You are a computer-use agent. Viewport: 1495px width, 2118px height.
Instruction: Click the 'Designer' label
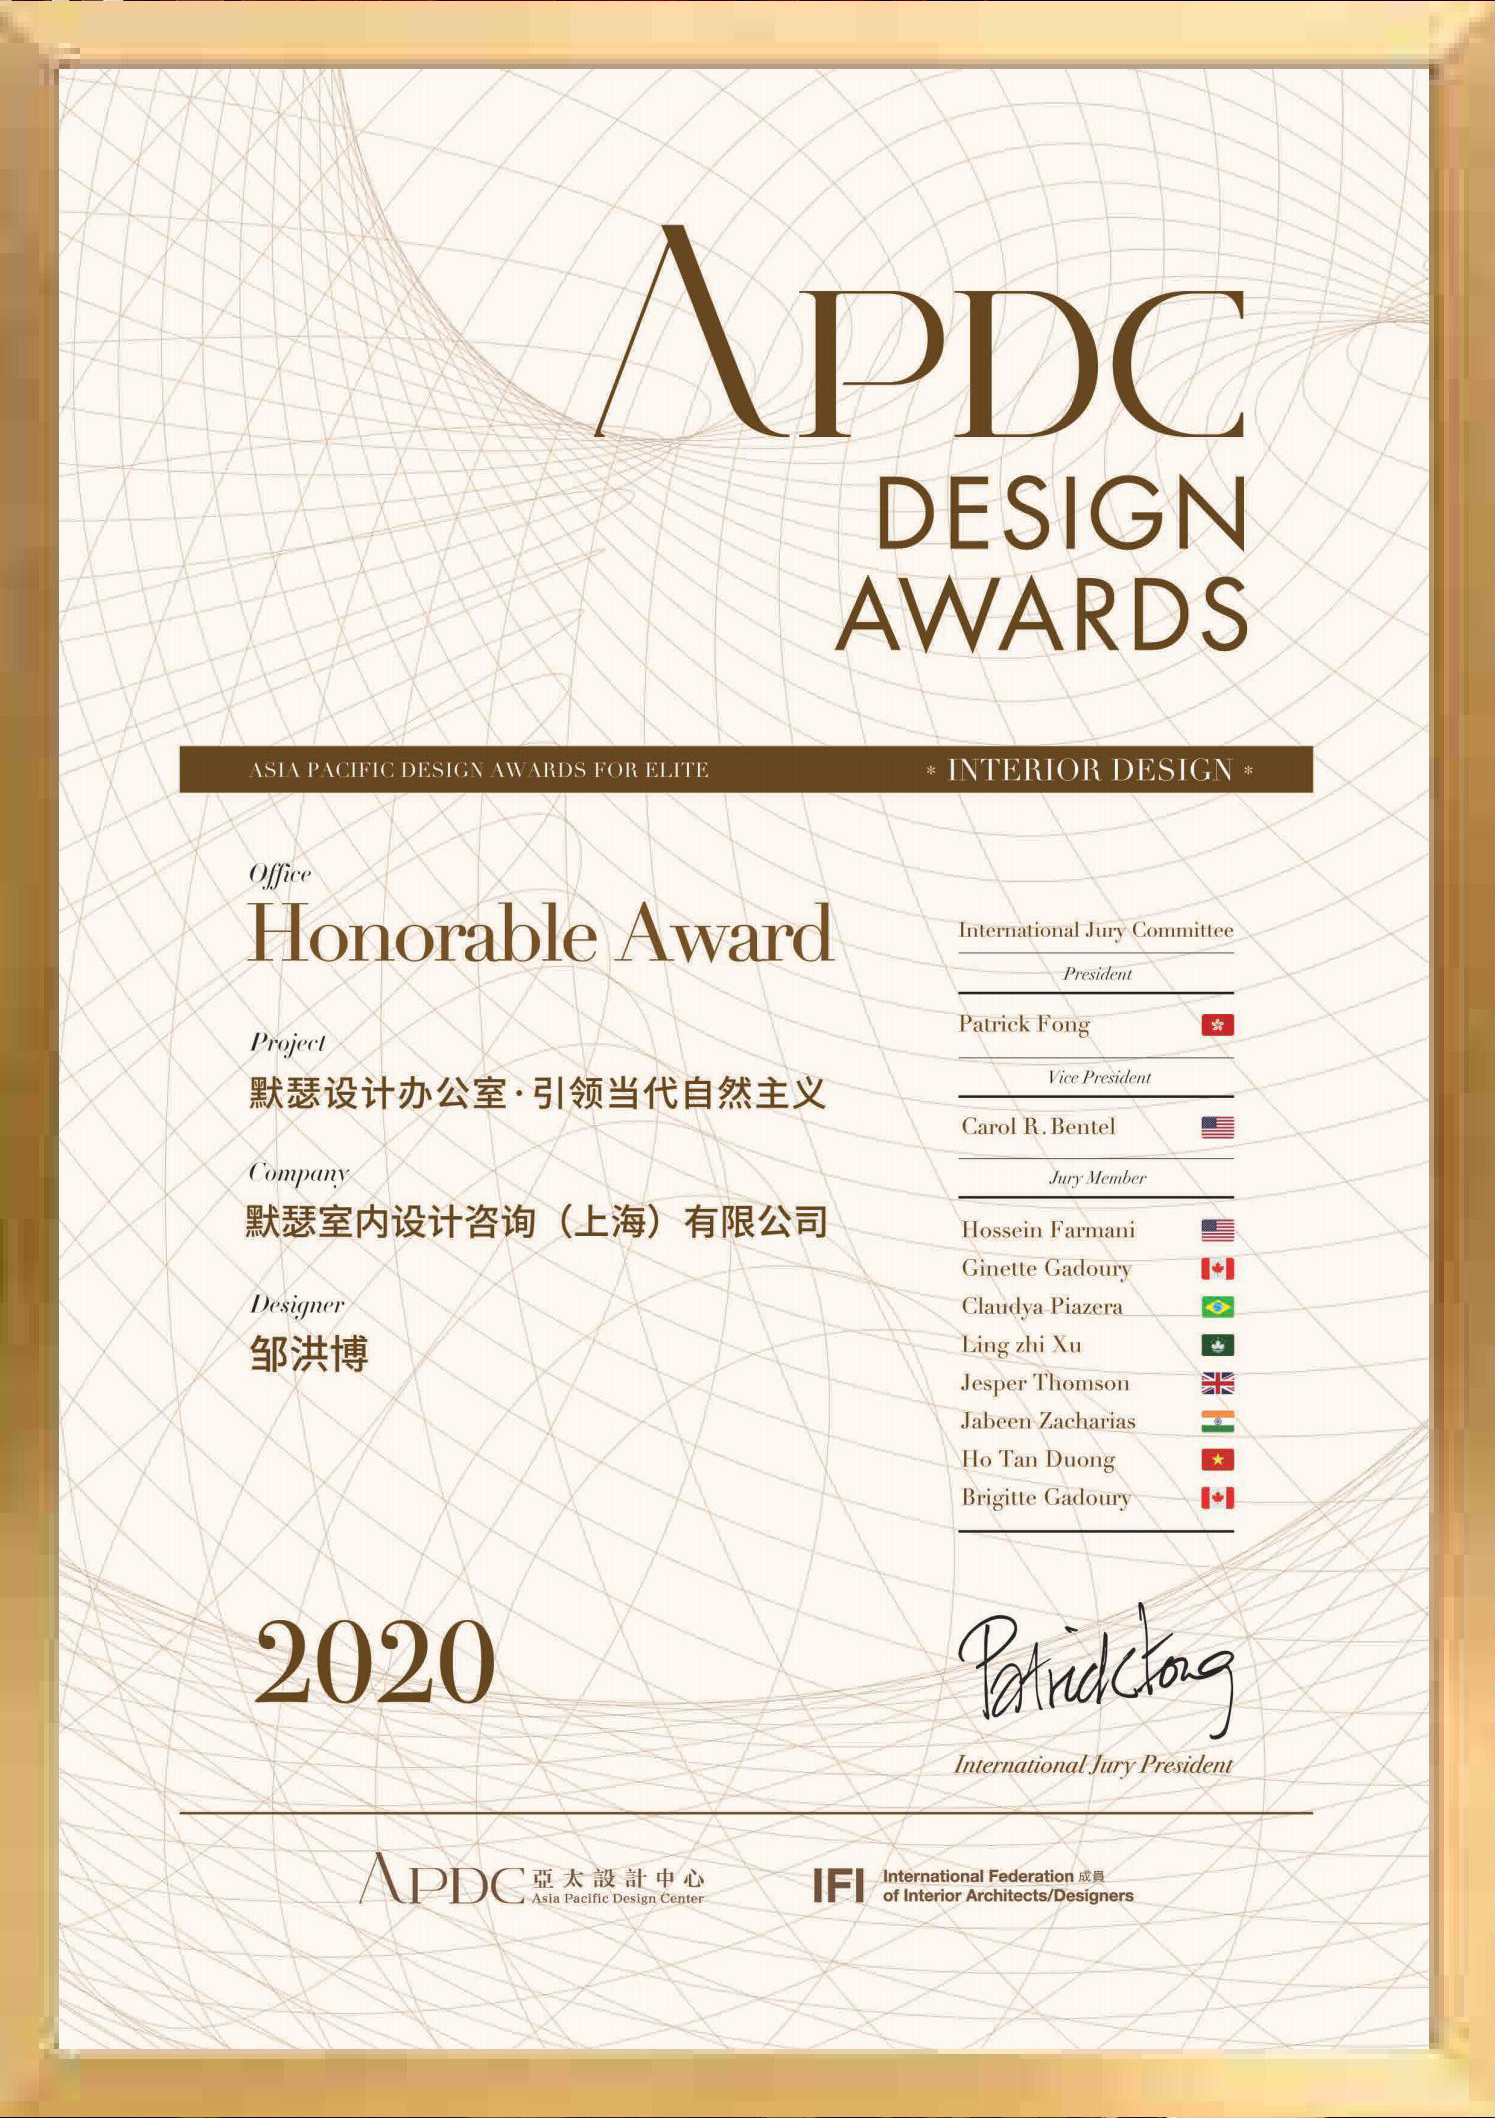(x=297, y=1305)
